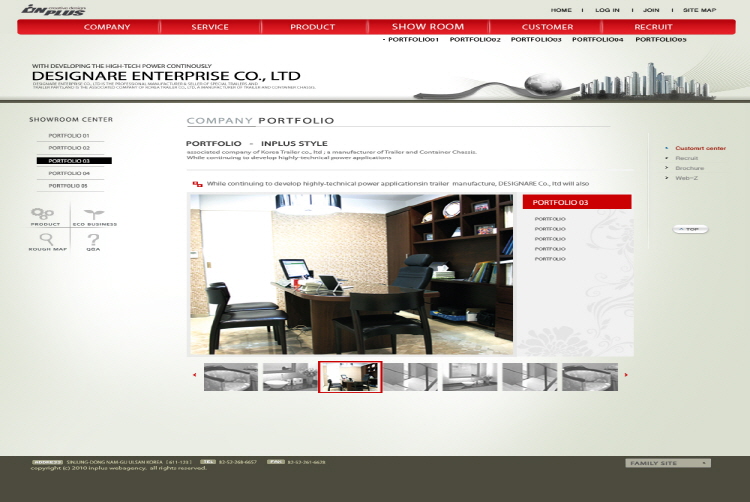750x502 pixels.
Task: Select PORTFOLIO05 submenu item
Action: tap(661, 40)
